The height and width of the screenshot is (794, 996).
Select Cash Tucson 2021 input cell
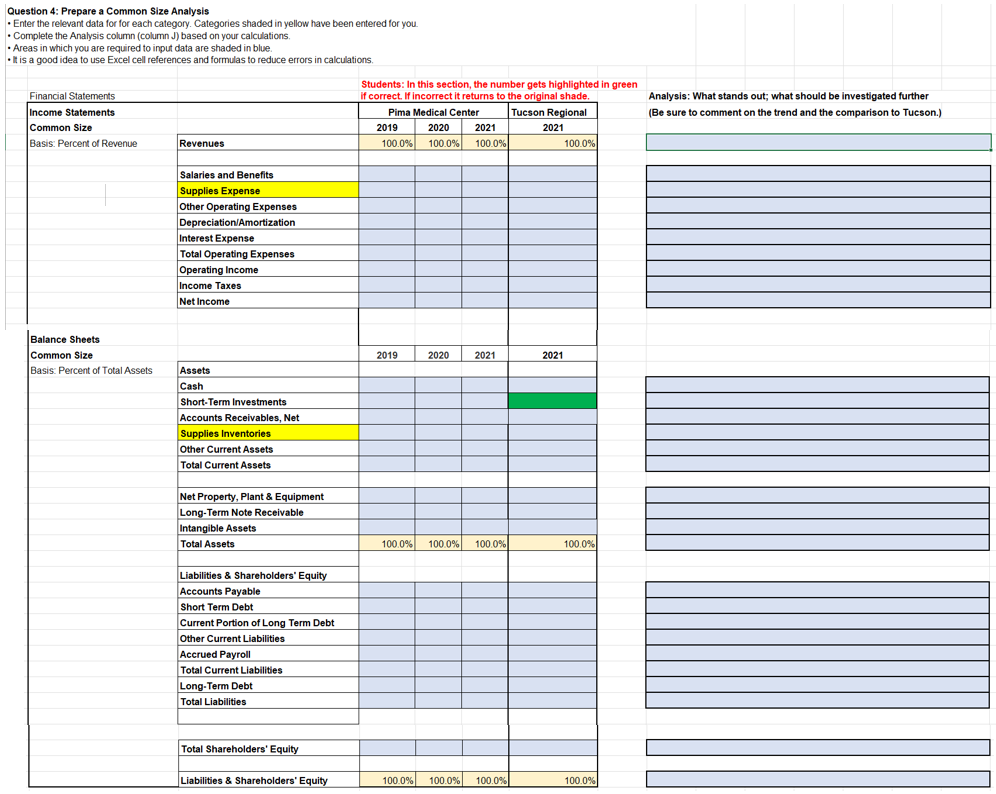553,385
